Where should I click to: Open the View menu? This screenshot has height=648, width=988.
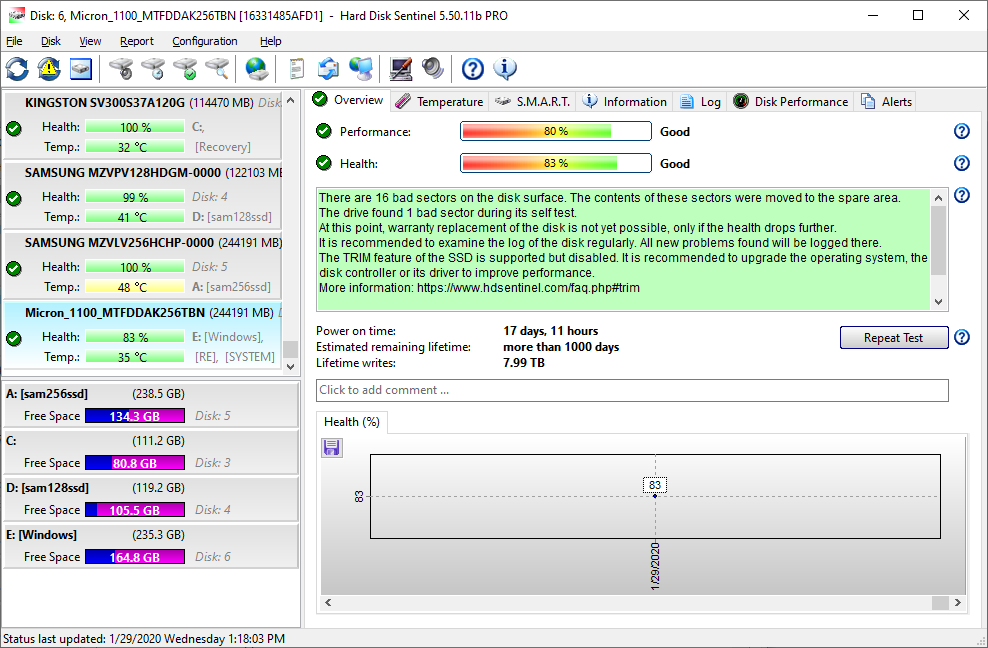coord(90,41)
